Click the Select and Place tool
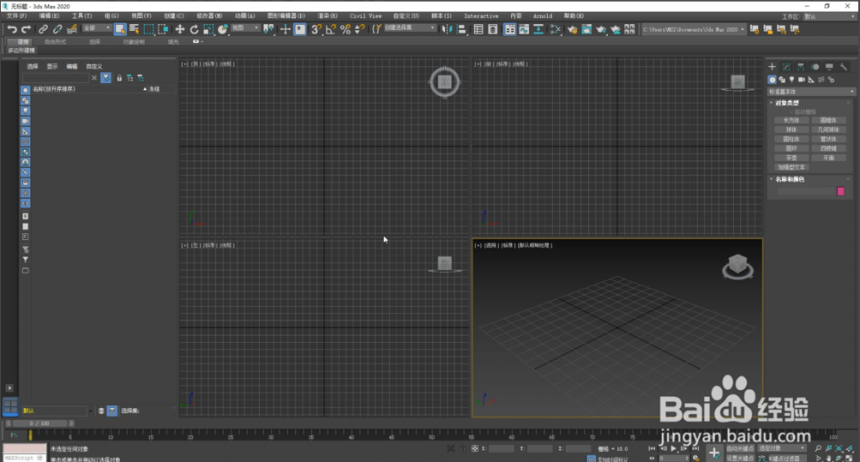 (x=223, y=29)
